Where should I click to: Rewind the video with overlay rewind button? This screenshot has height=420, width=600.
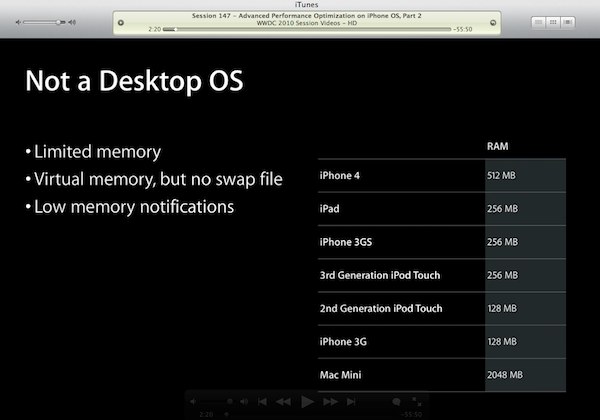pos(283,402)
